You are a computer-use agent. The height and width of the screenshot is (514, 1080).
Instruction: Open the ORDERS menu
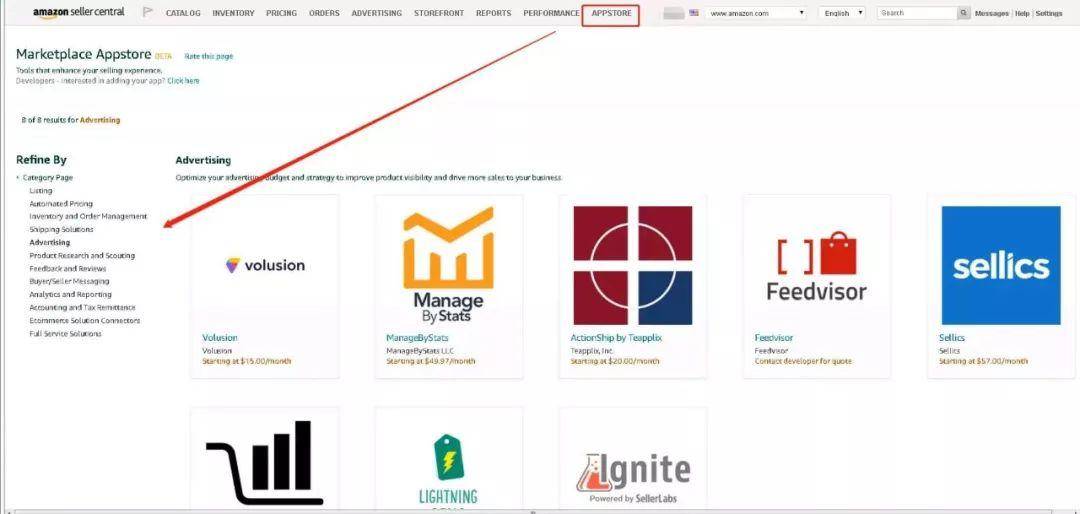tap(324, 13)
